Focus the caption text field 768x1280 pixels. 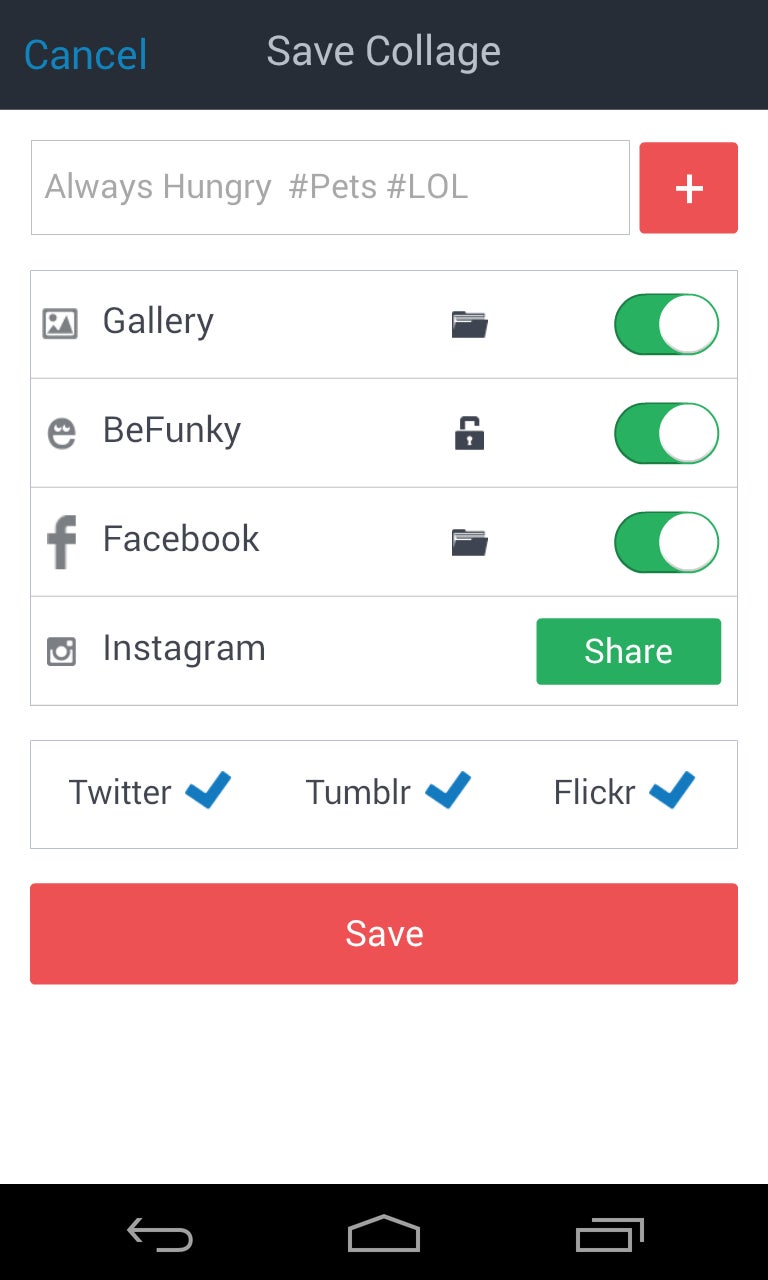click(x=330, y=188)
